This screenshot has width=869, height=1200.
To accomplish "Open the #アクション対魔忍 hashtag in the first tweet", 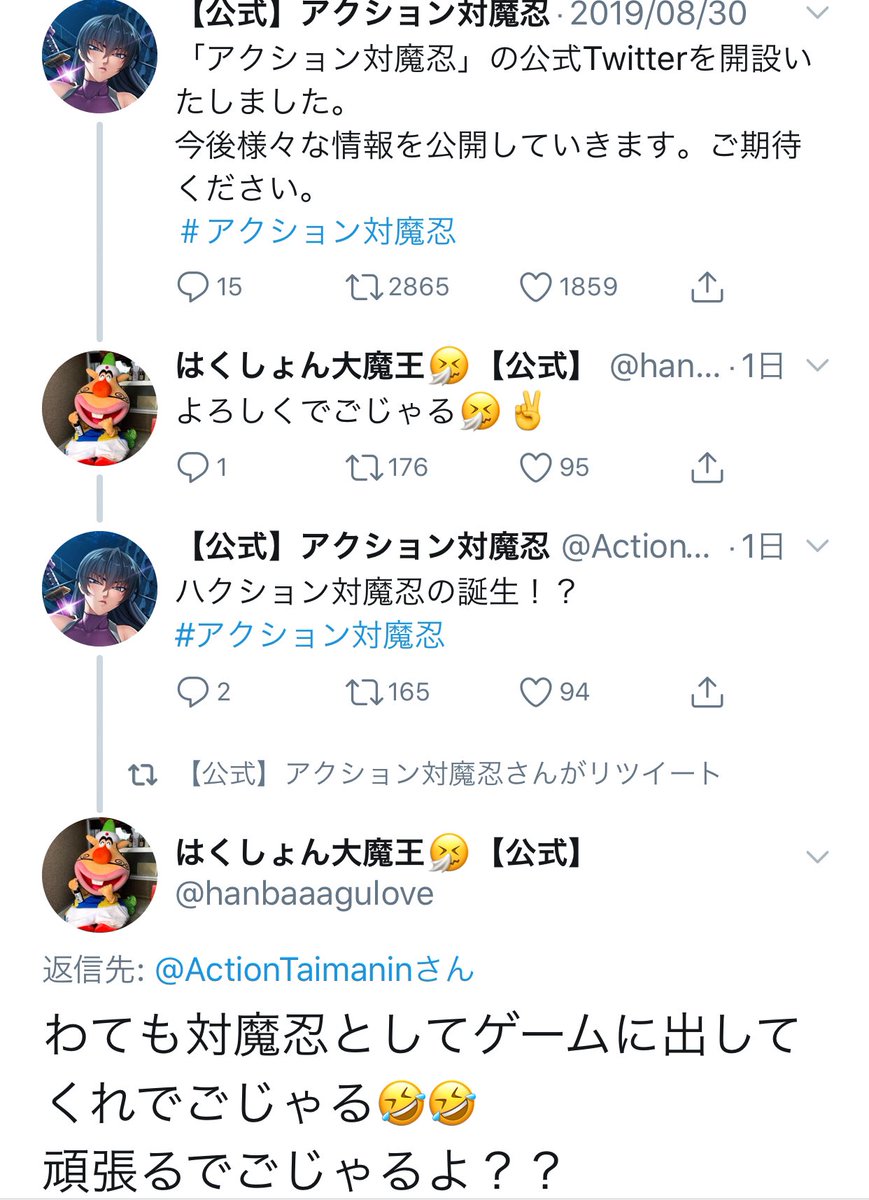I will [317, 232].
